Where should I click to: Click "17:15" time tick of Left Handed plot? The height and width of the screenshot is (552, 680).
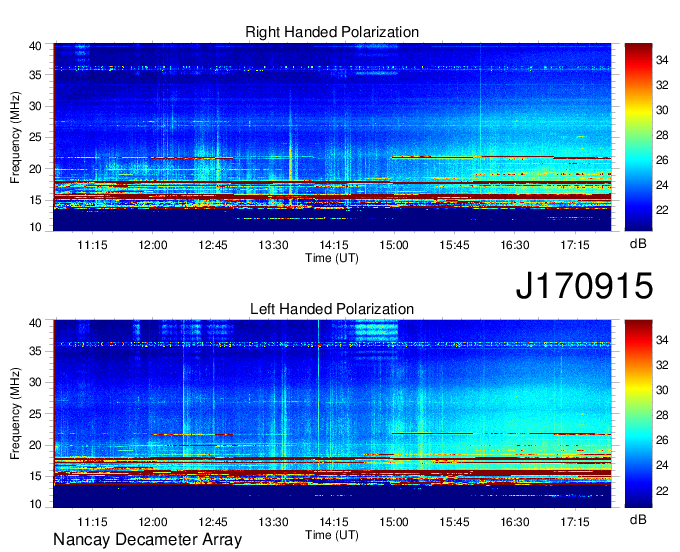coord(575,522)
